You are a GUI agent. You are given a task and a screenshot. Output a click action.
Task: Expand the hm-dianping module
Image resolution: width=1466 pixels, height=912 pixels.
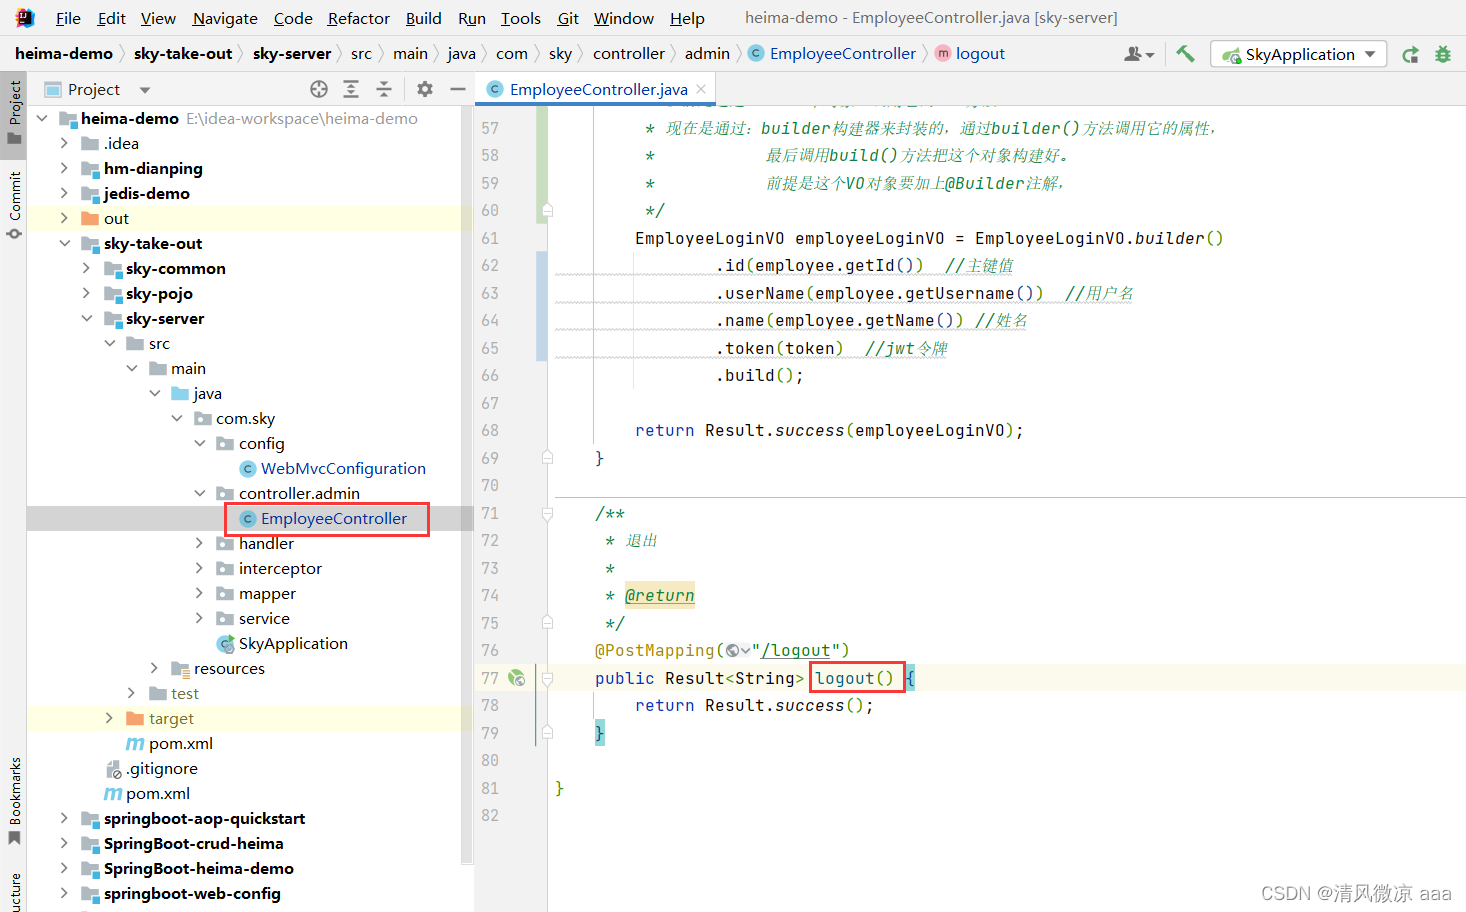click(64, 168)
